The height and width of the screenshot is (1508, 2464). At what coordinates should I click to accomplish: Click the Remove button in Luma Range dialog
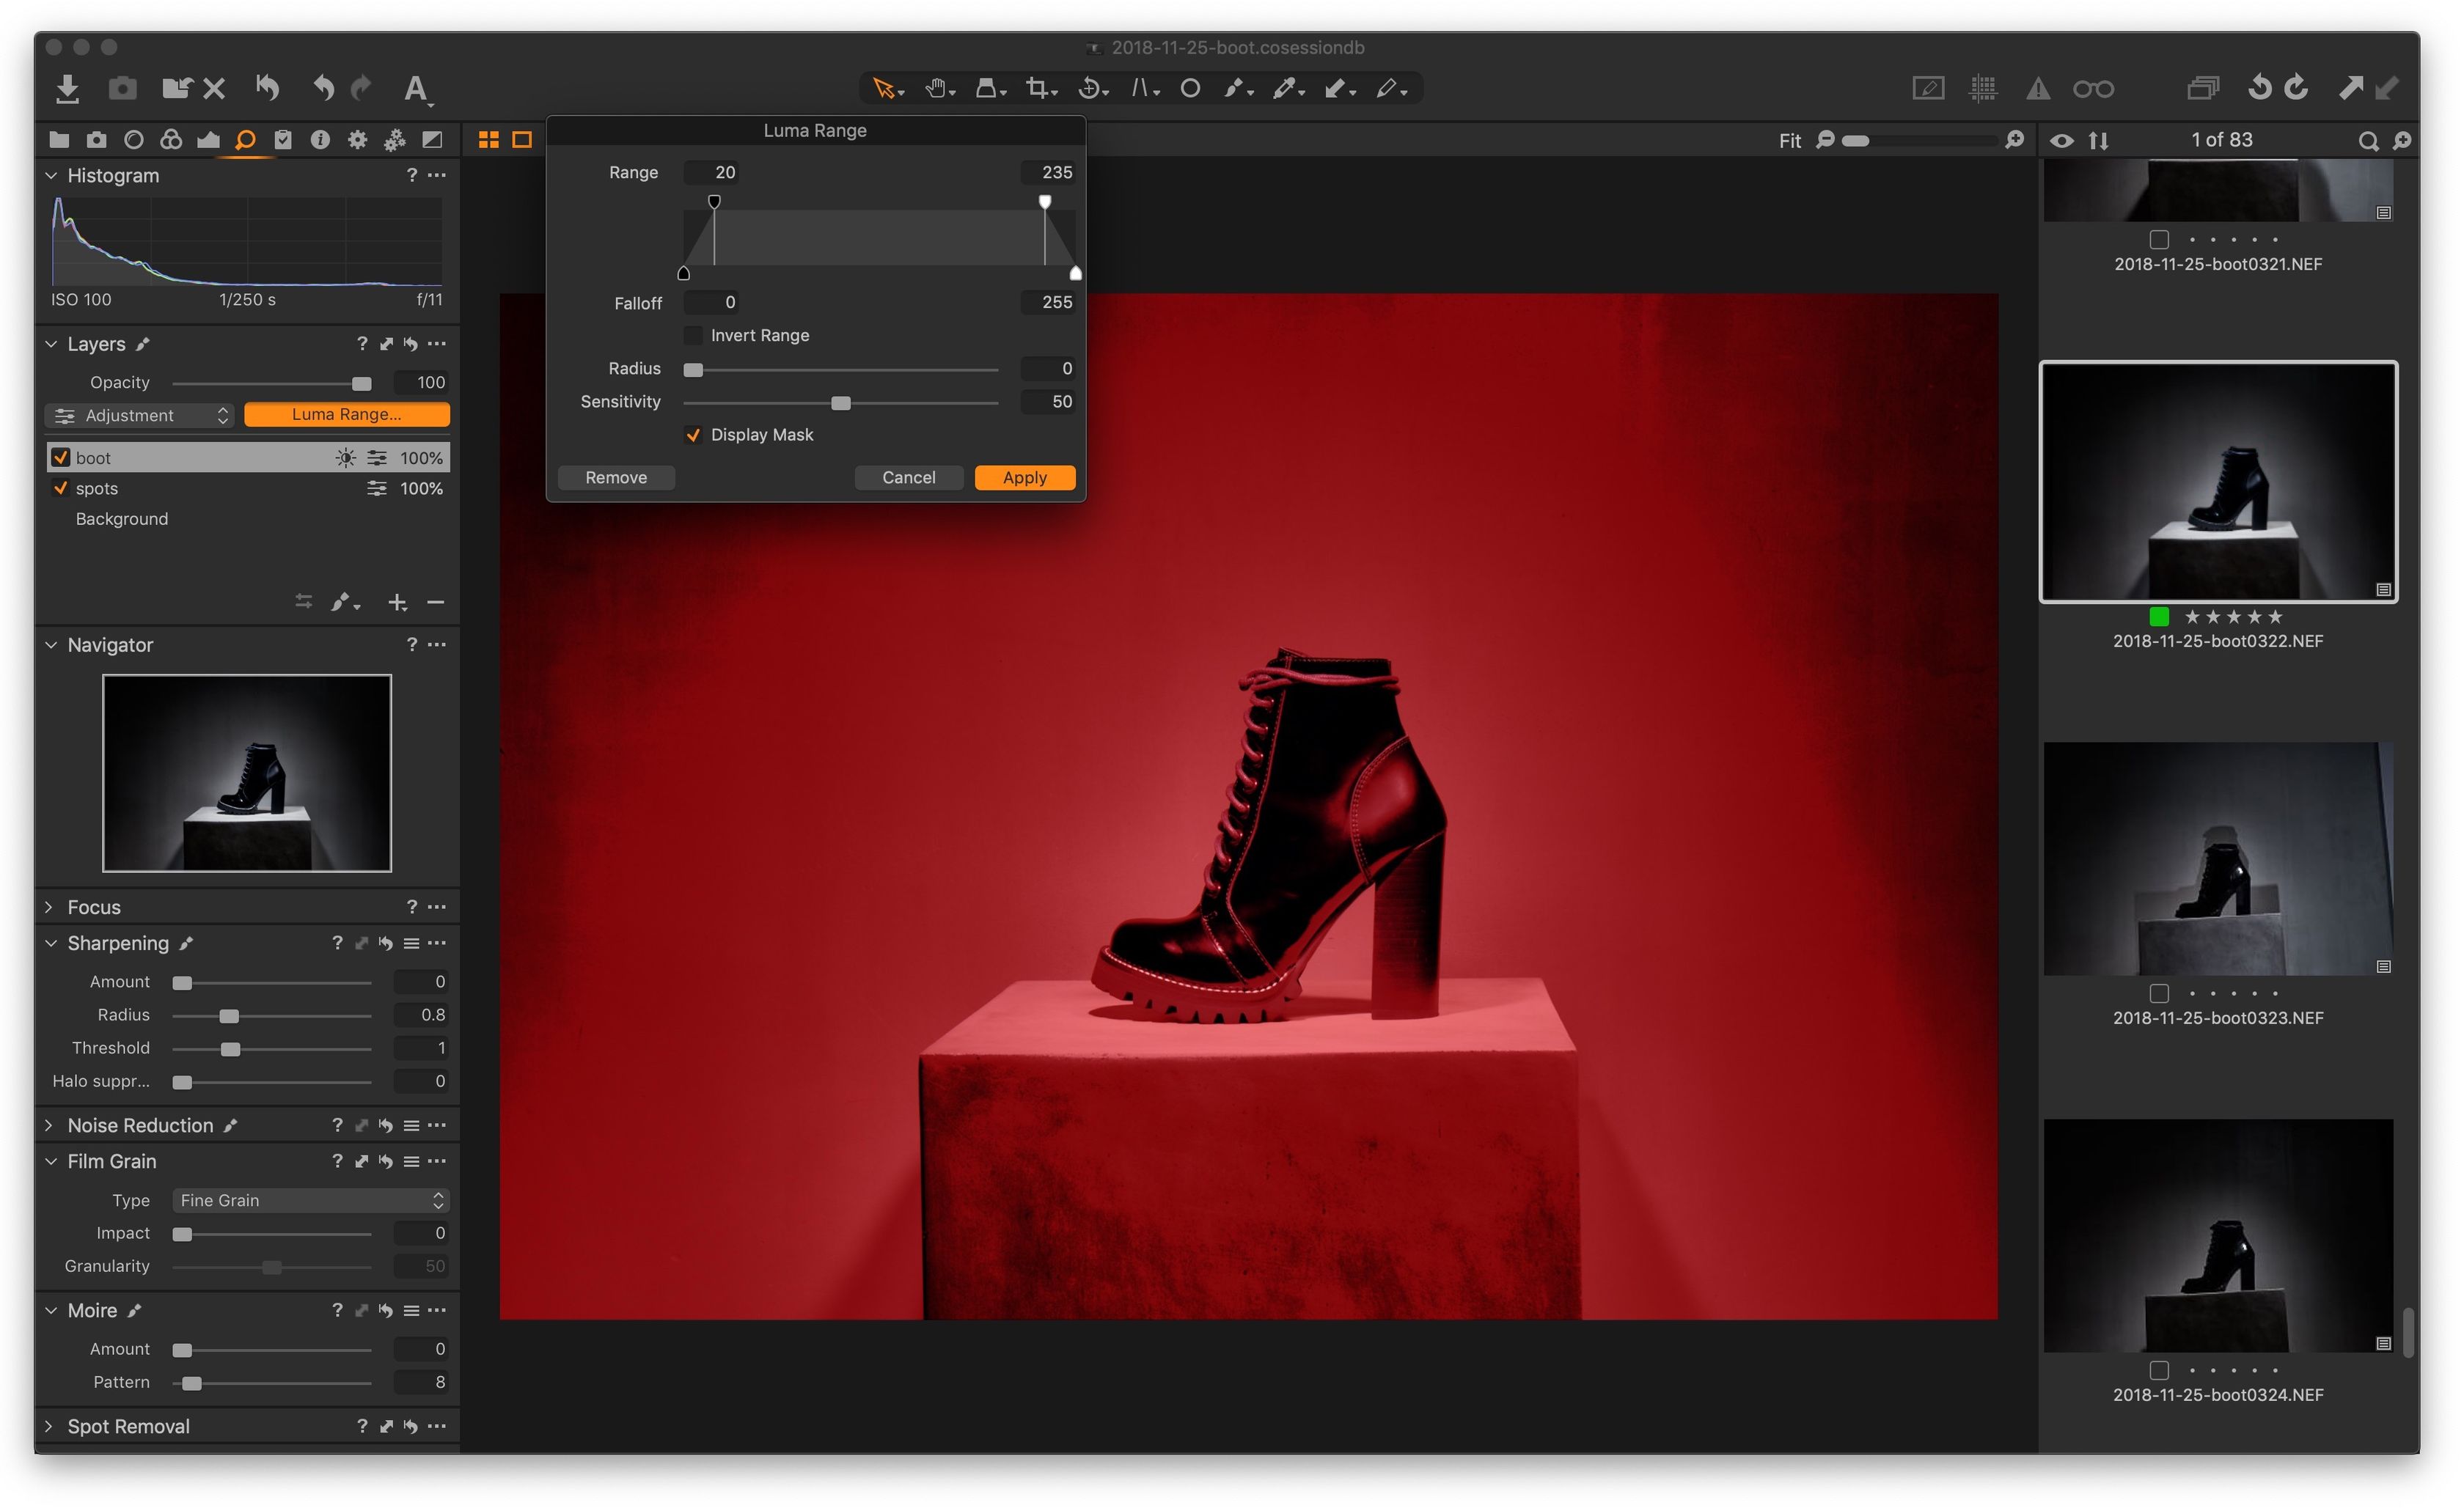(616, 477)
